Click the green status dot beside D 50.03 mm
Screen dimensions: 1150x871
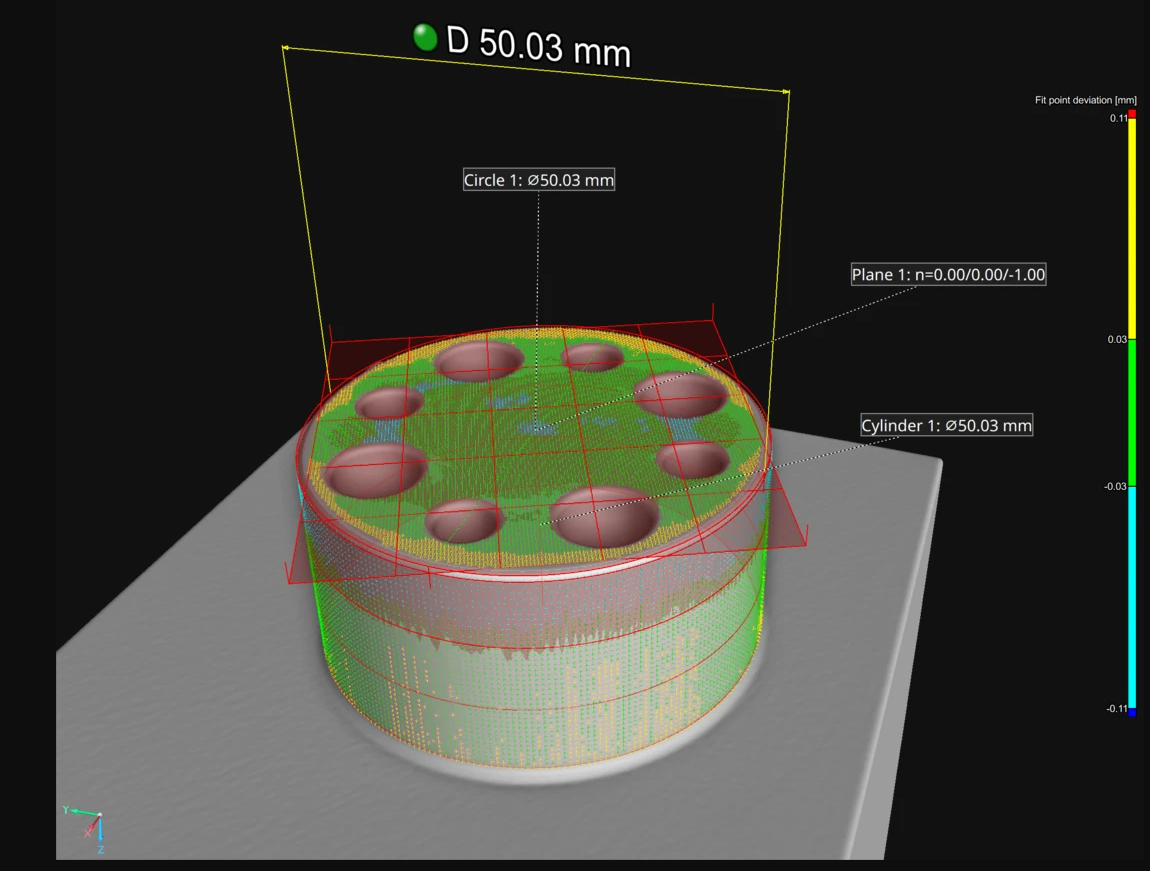pyautogui.click(x=425, y=37)
